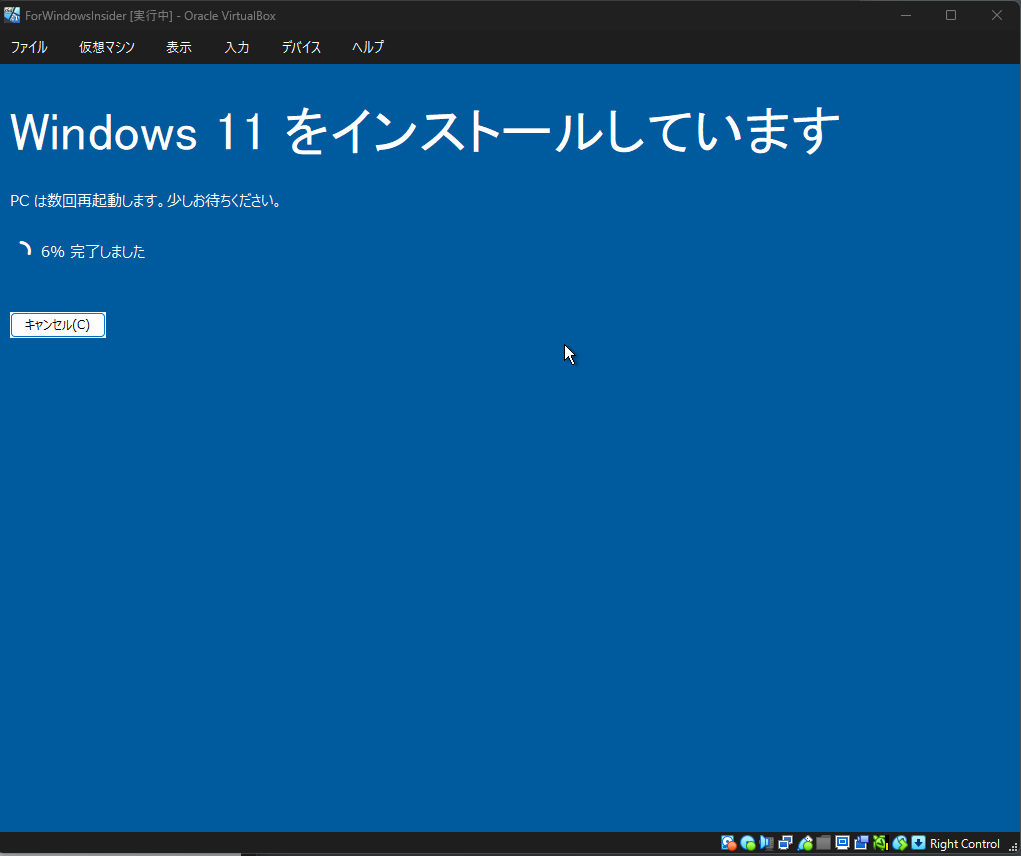1021x856 pixels.
Task: Close the VirtualBox window
Action: pos(997,15)
